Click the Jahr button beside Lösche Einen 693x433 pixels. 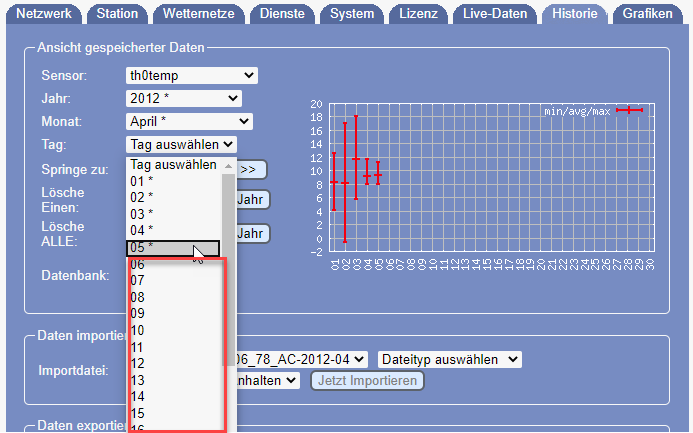[x=252, y=199]
